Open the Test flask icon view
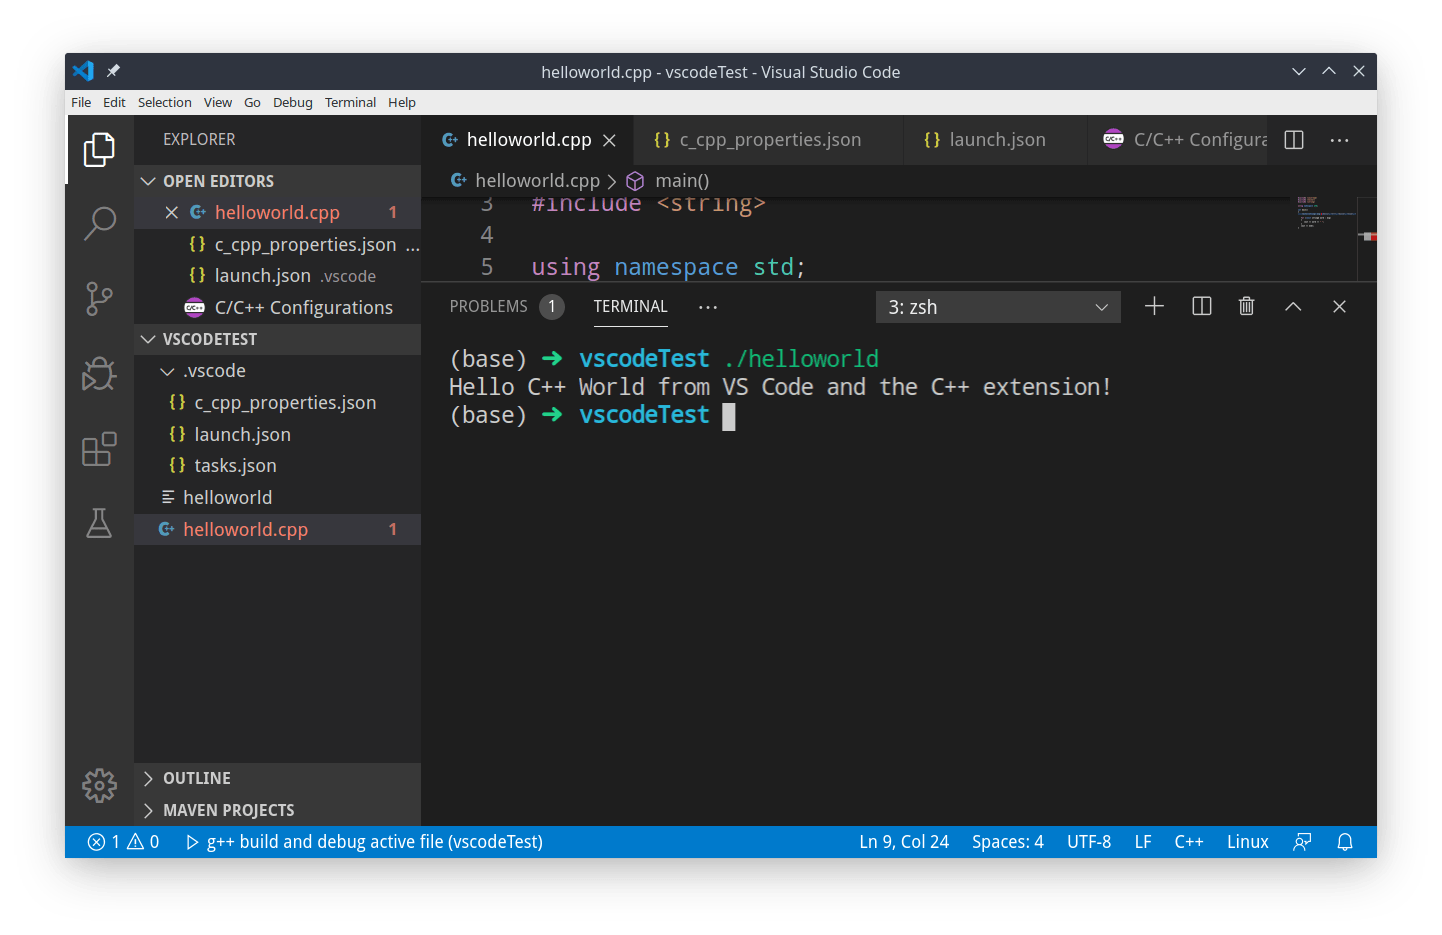Image resolution: width=1442 pixels, height=935 pixels. 99,523
